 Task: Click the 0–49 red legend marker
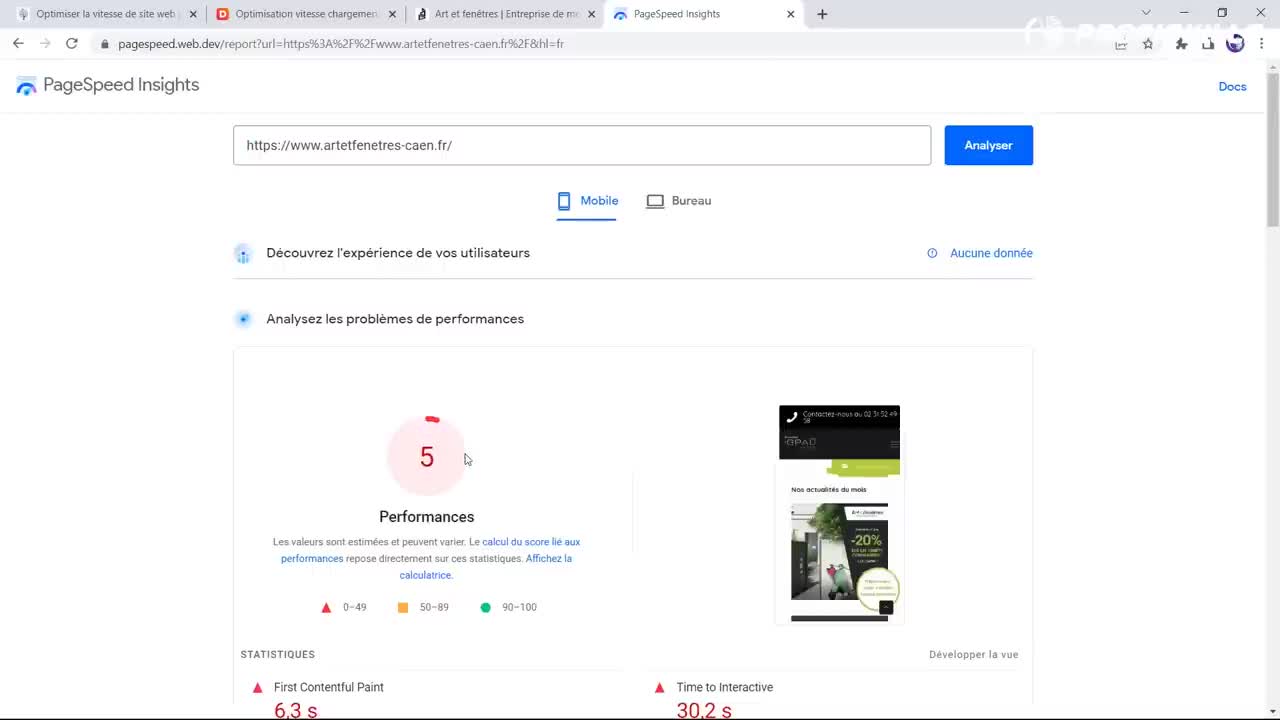tap(326, 607)
